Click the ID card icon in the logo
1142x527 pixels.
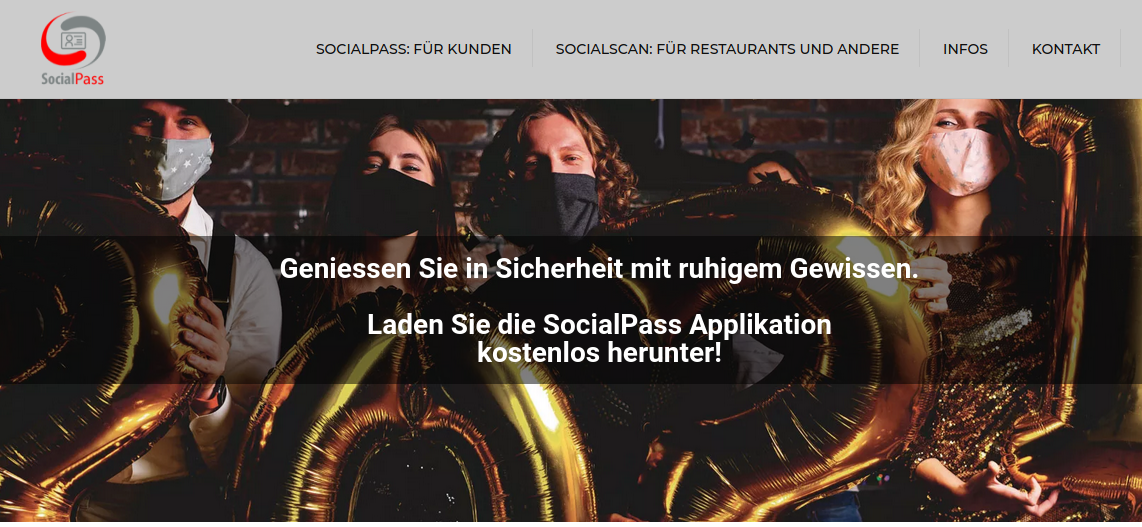point(73,41)
